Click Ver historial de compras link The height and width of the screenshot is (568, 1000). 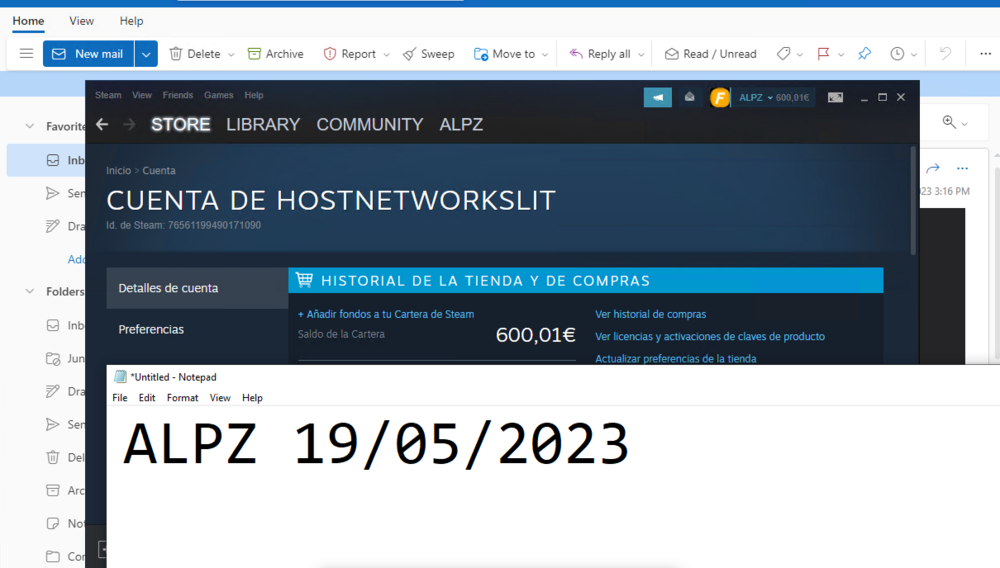click(651, 314)
